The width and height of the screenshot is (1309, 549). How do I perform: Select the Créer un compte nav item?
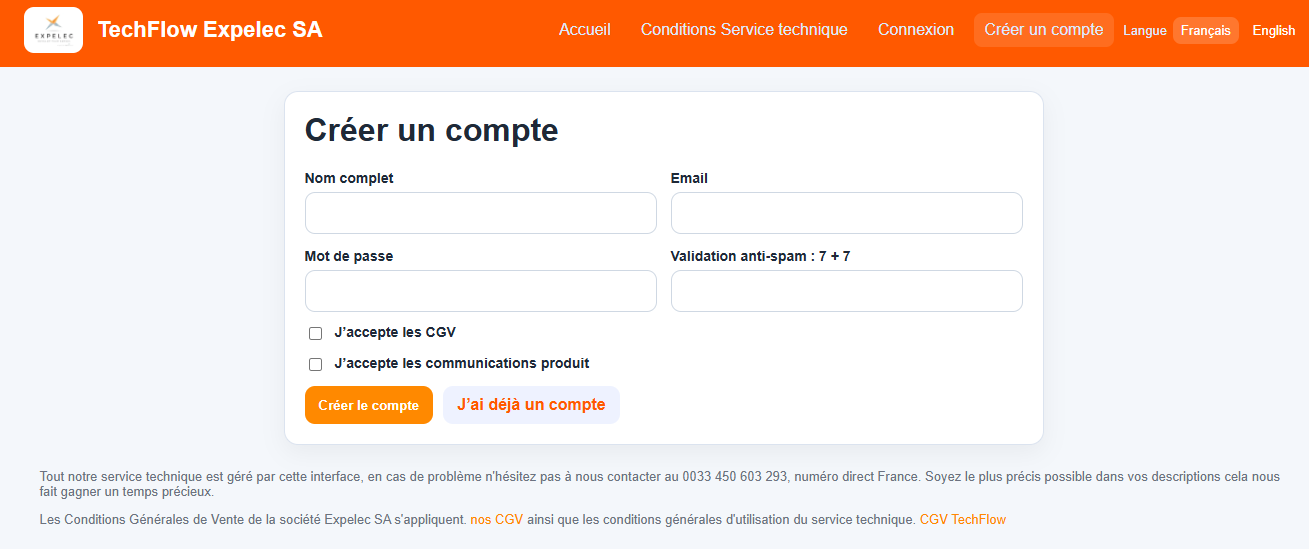point(1044,30)
